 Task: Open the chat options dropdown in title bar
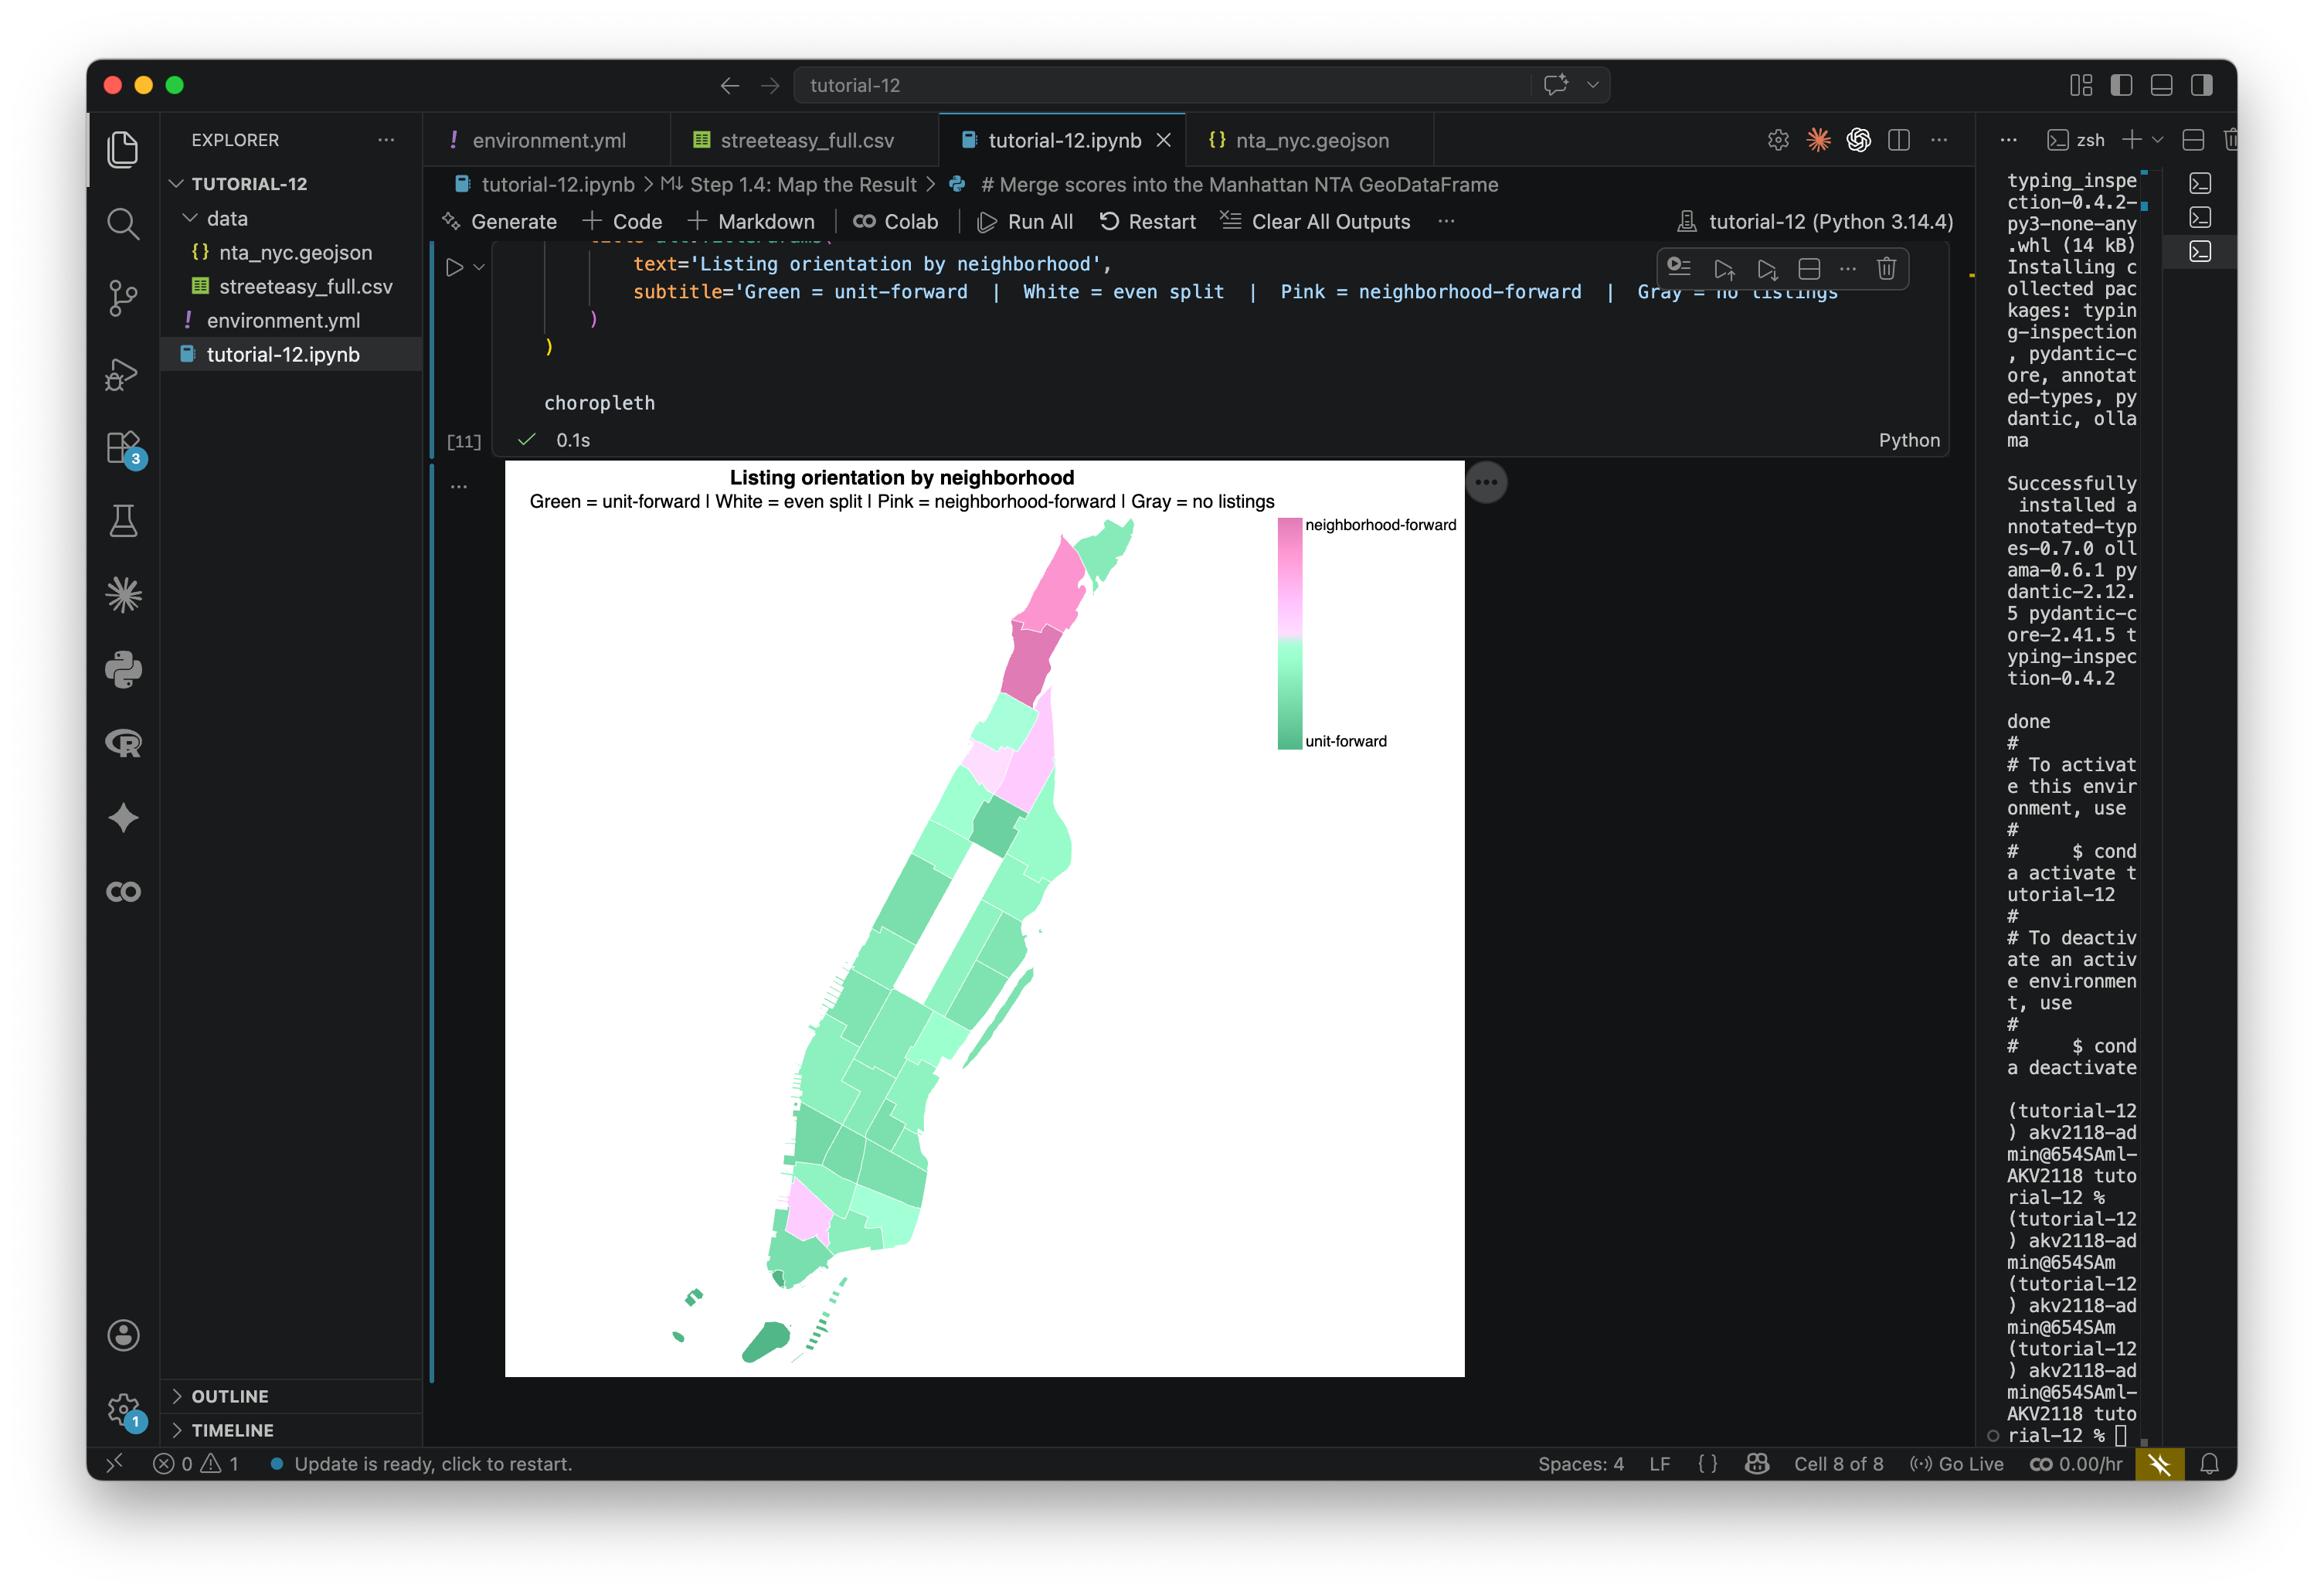click(1593, 85)
